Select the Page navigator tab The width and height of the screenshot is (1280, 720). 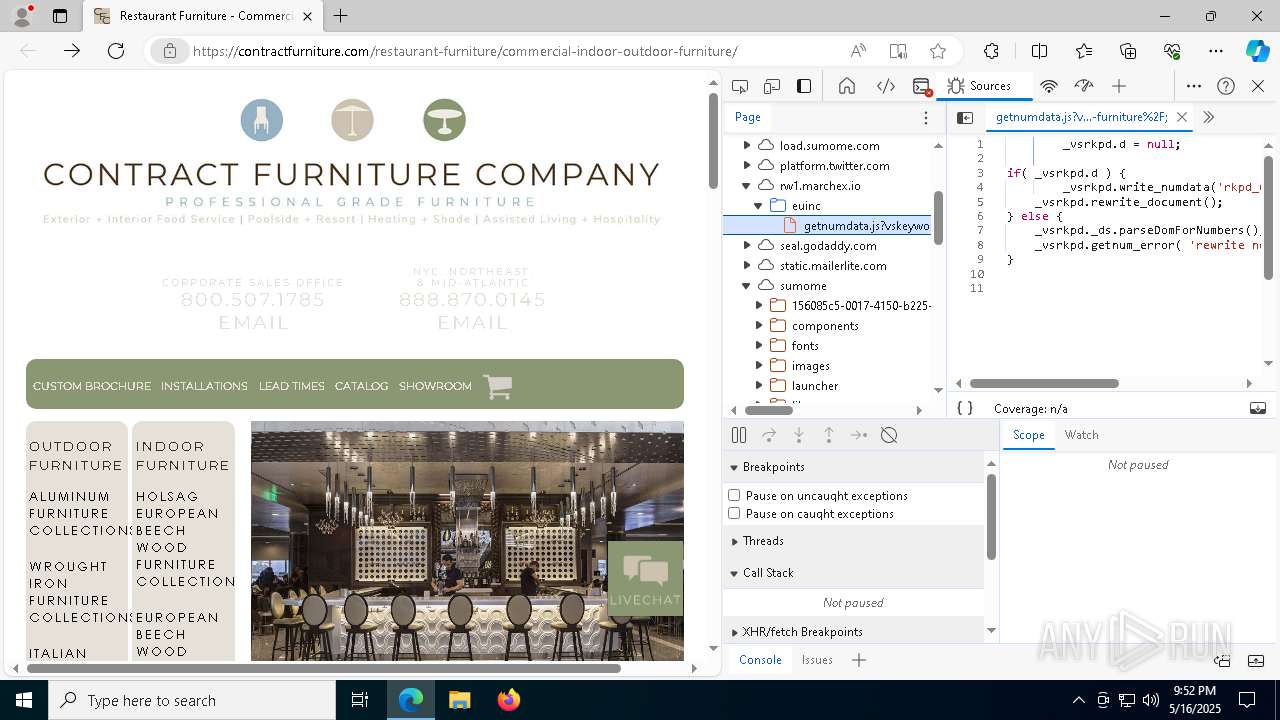748,117
